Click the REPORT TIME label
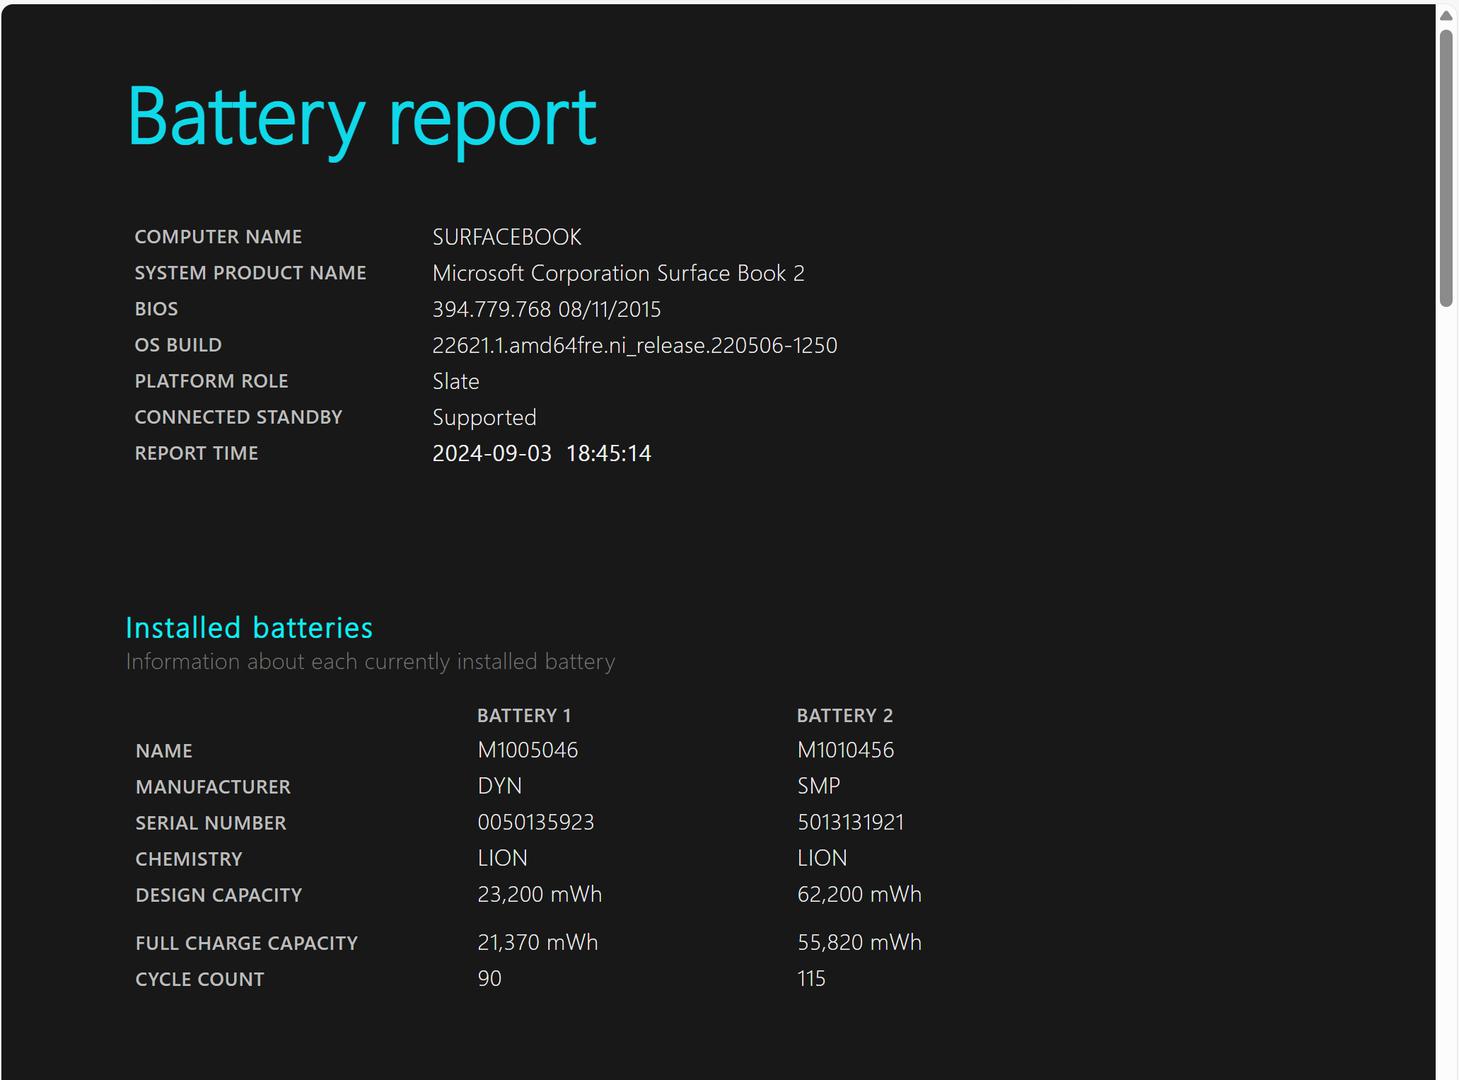 pos(196,453)
